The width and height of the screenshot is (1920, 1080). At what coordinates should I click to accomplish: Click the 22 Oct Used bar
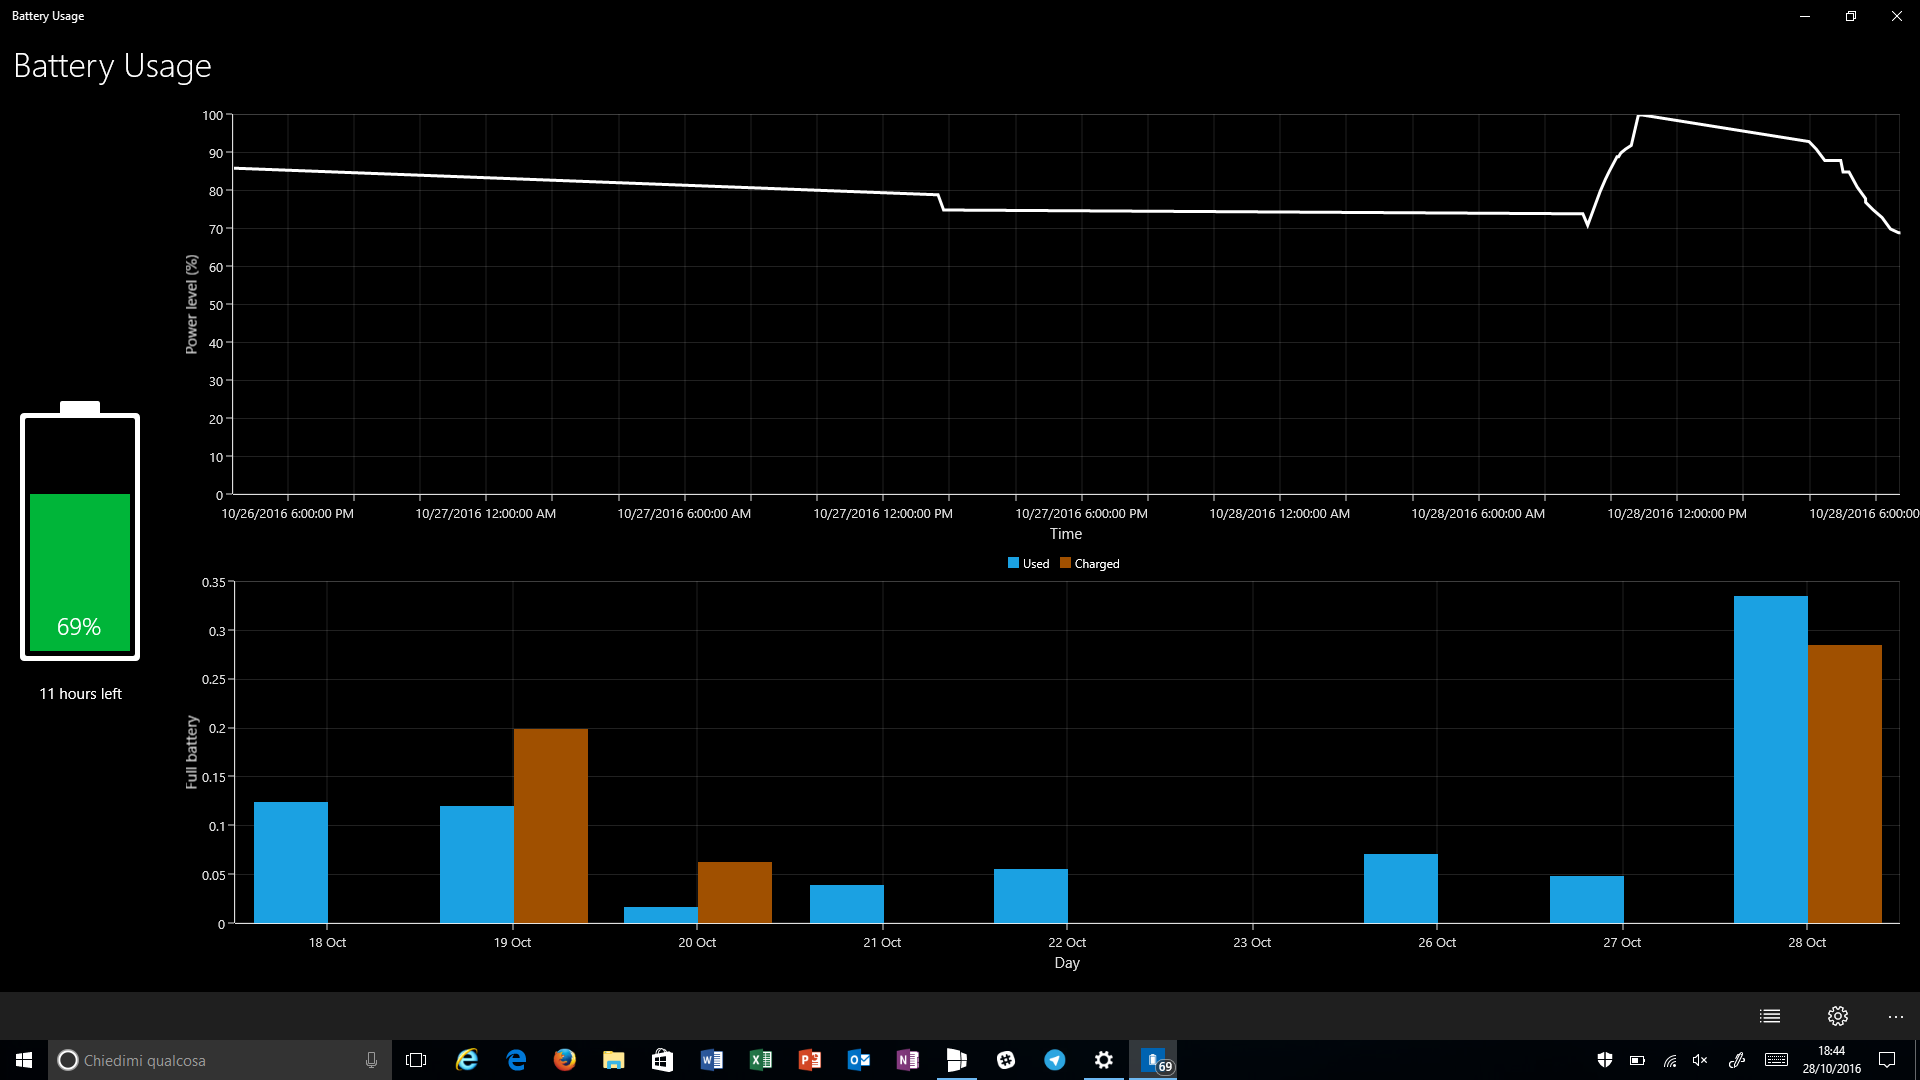[1030, 896]
